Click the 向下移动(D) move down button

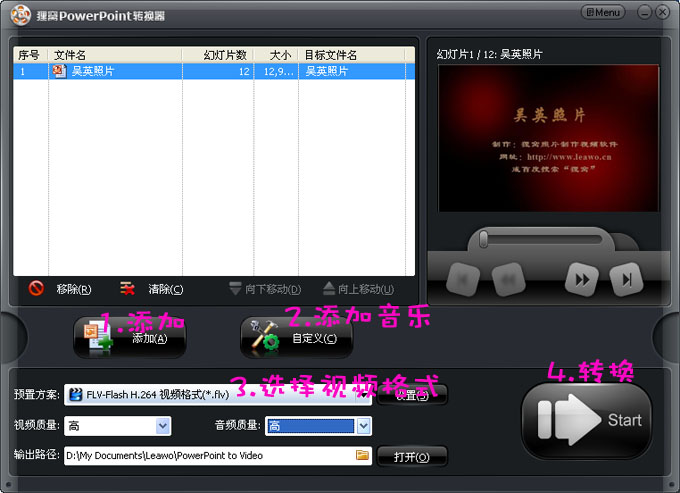coord(265,289)
